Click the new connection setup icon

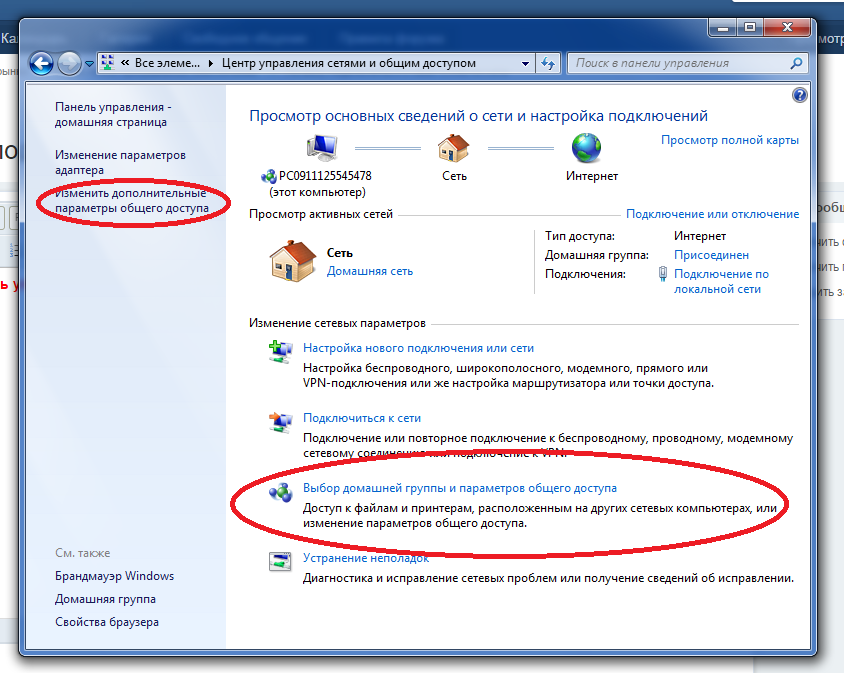(280, 352)
